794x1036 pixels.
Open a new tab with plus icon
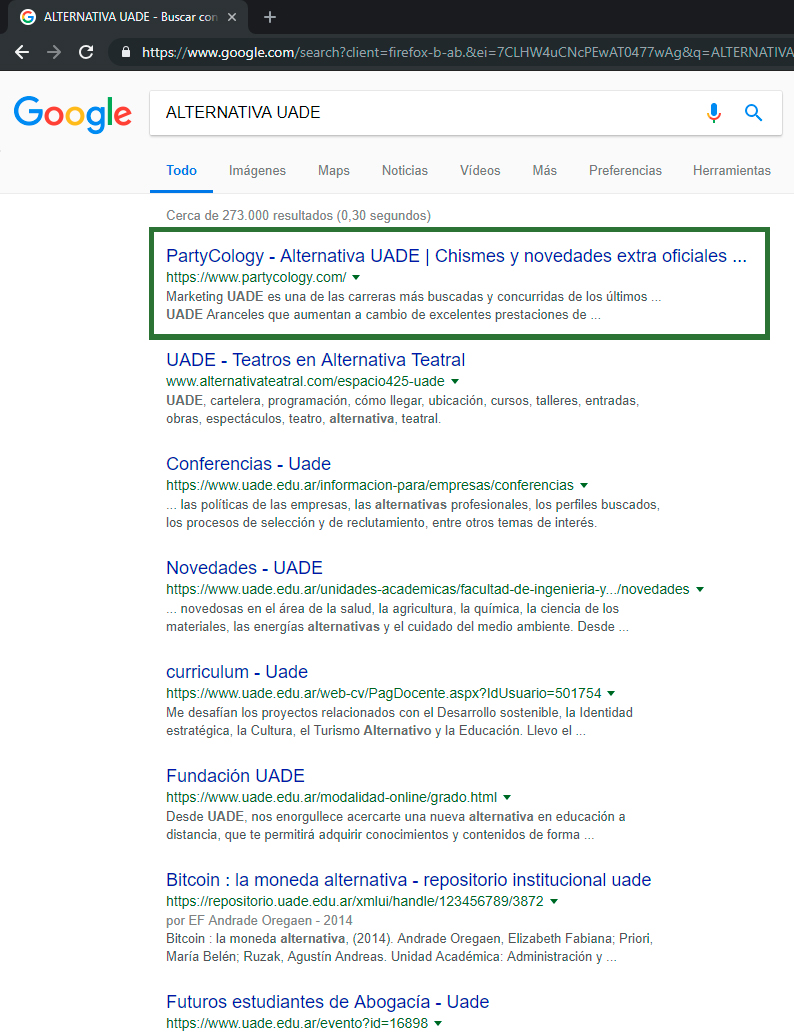(270, 17)
